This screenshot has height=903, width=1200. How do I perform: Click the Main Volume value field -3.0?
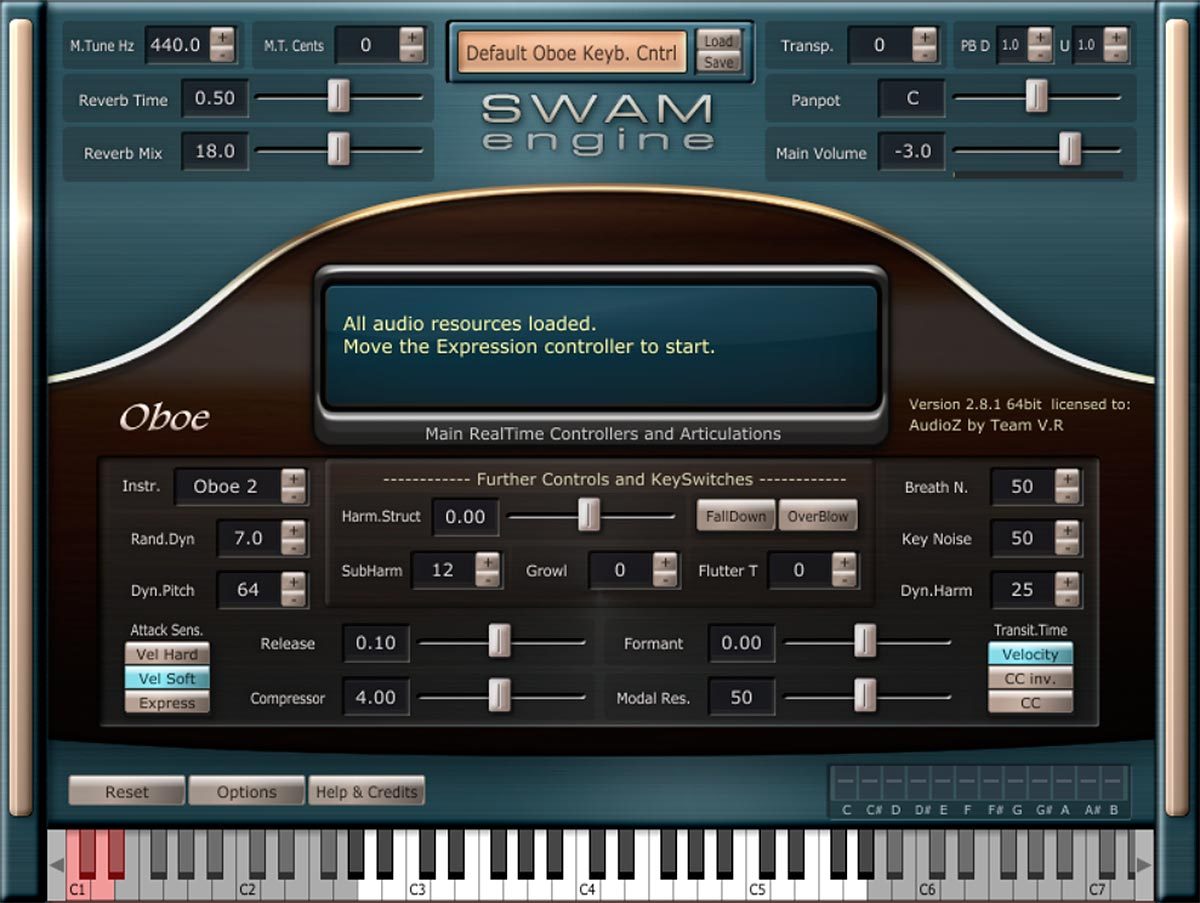pyautogui.click(x=912, y=152)
